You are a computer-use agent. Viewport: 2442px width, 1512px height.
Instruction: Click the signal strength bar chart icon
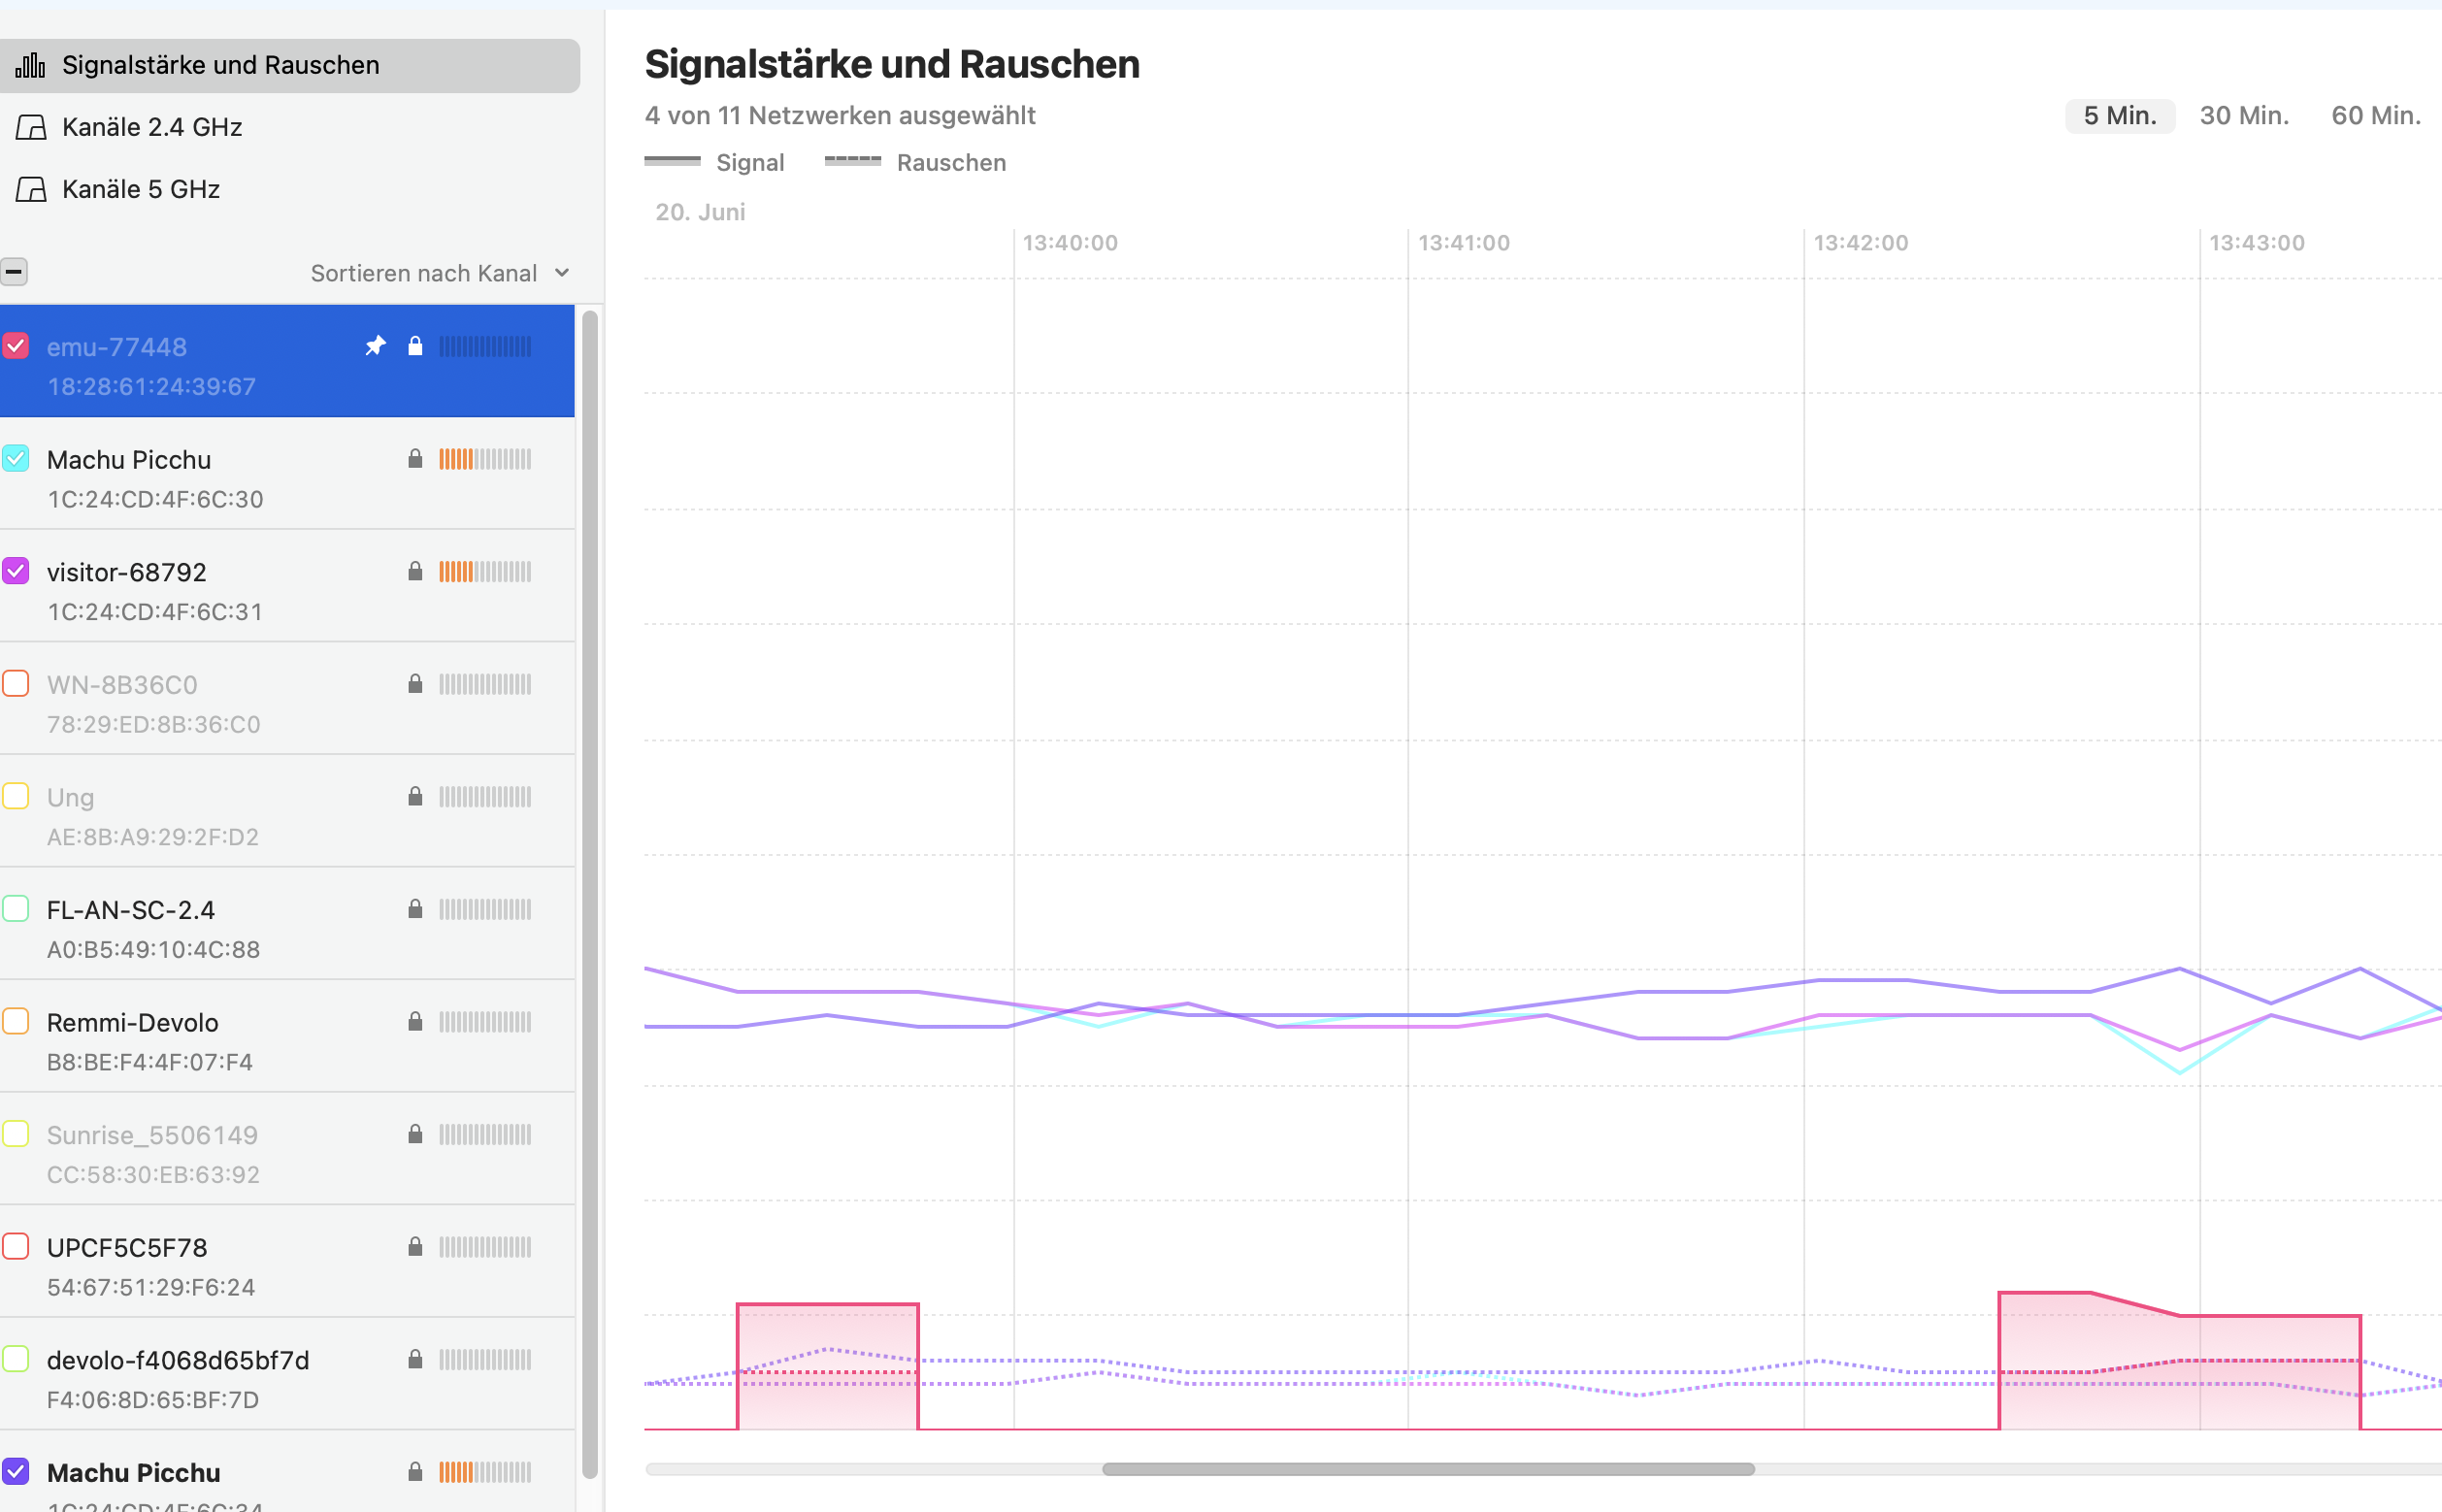tap(30, 65)
